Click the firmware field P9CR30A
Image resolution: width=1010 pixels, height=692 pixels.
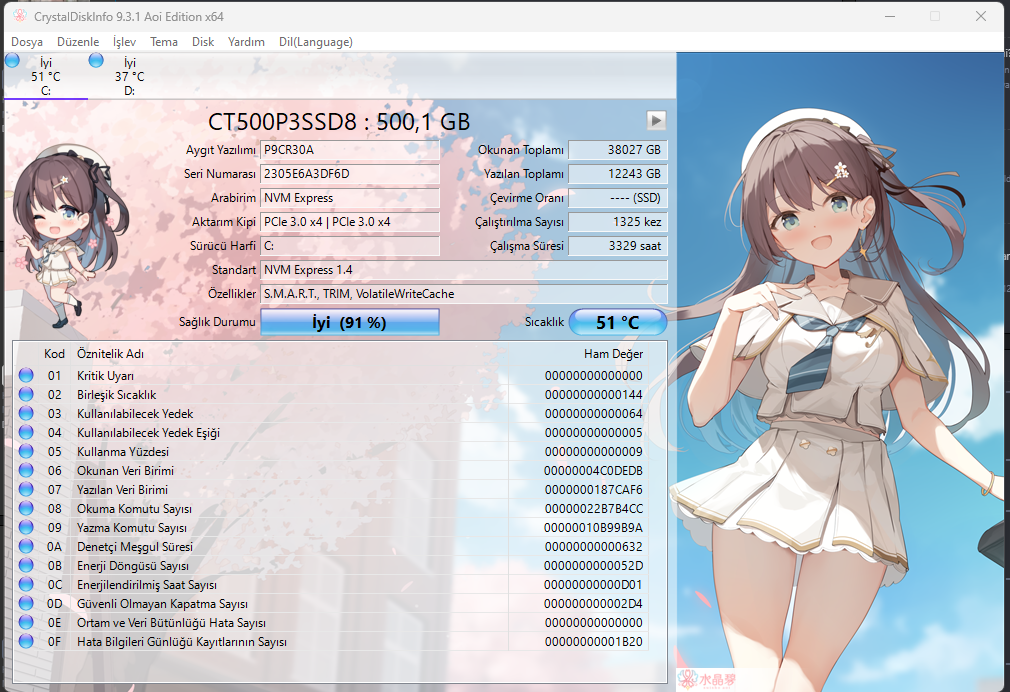point(350,150)
